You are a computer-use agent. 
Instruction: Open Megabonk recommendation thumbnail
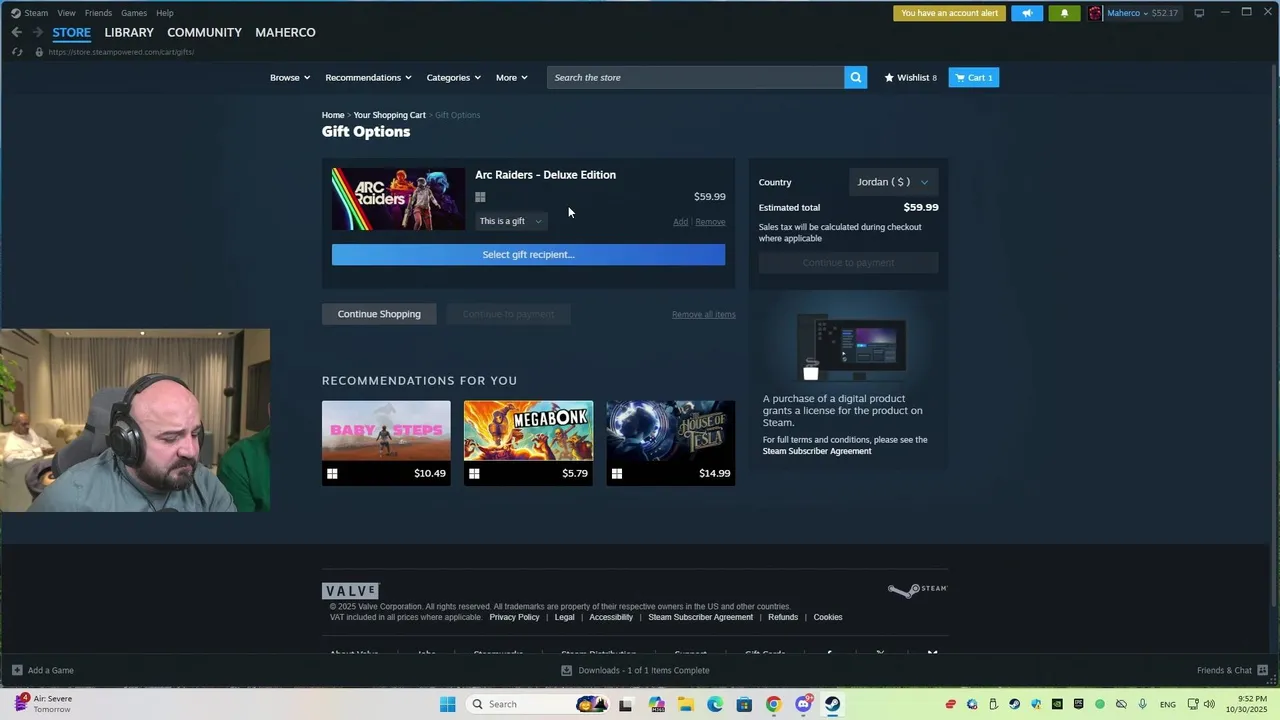pos(528,431)
